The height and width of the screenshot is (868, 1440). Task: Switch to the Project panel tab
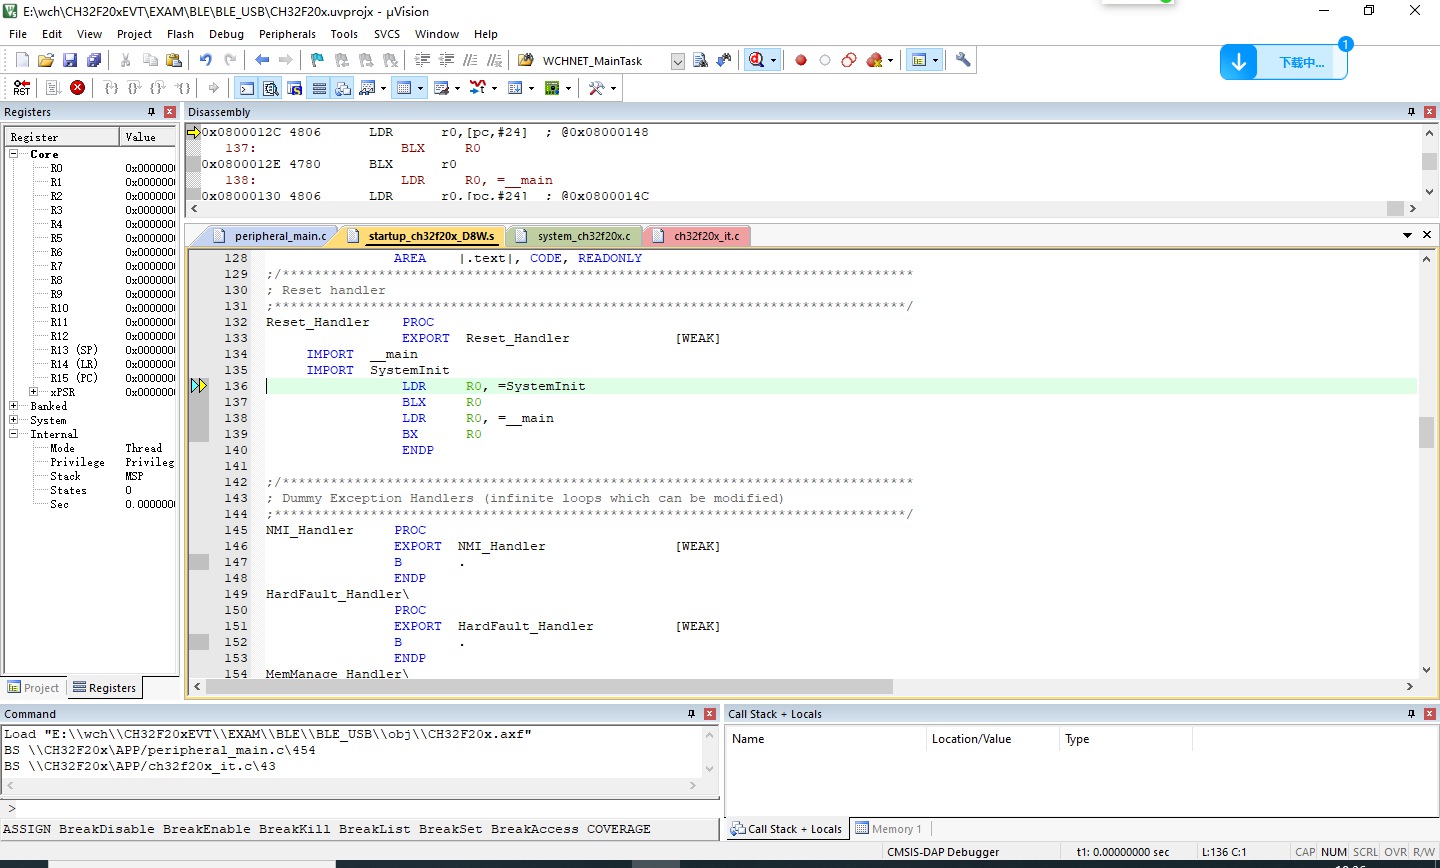[x=33, y=688]
